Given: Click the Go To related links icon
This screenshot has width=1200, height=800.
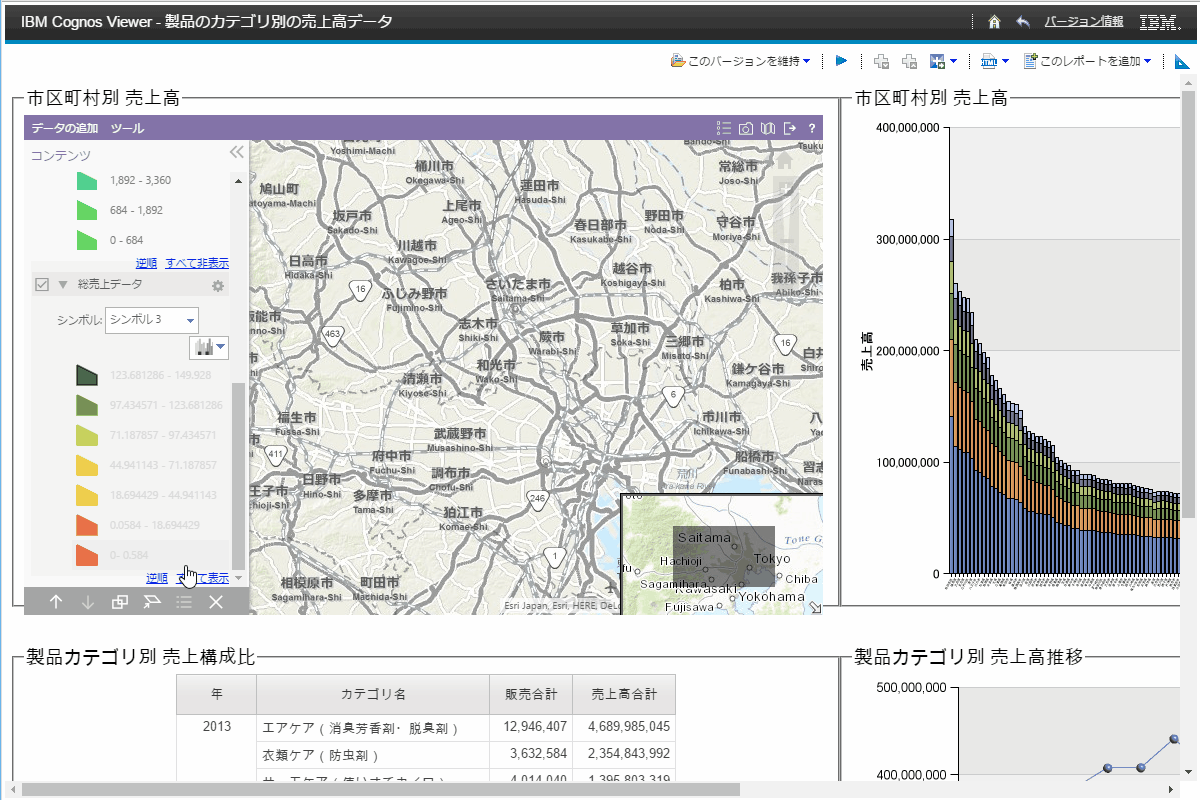Looking at the screenshot, I should coord(938,61).
